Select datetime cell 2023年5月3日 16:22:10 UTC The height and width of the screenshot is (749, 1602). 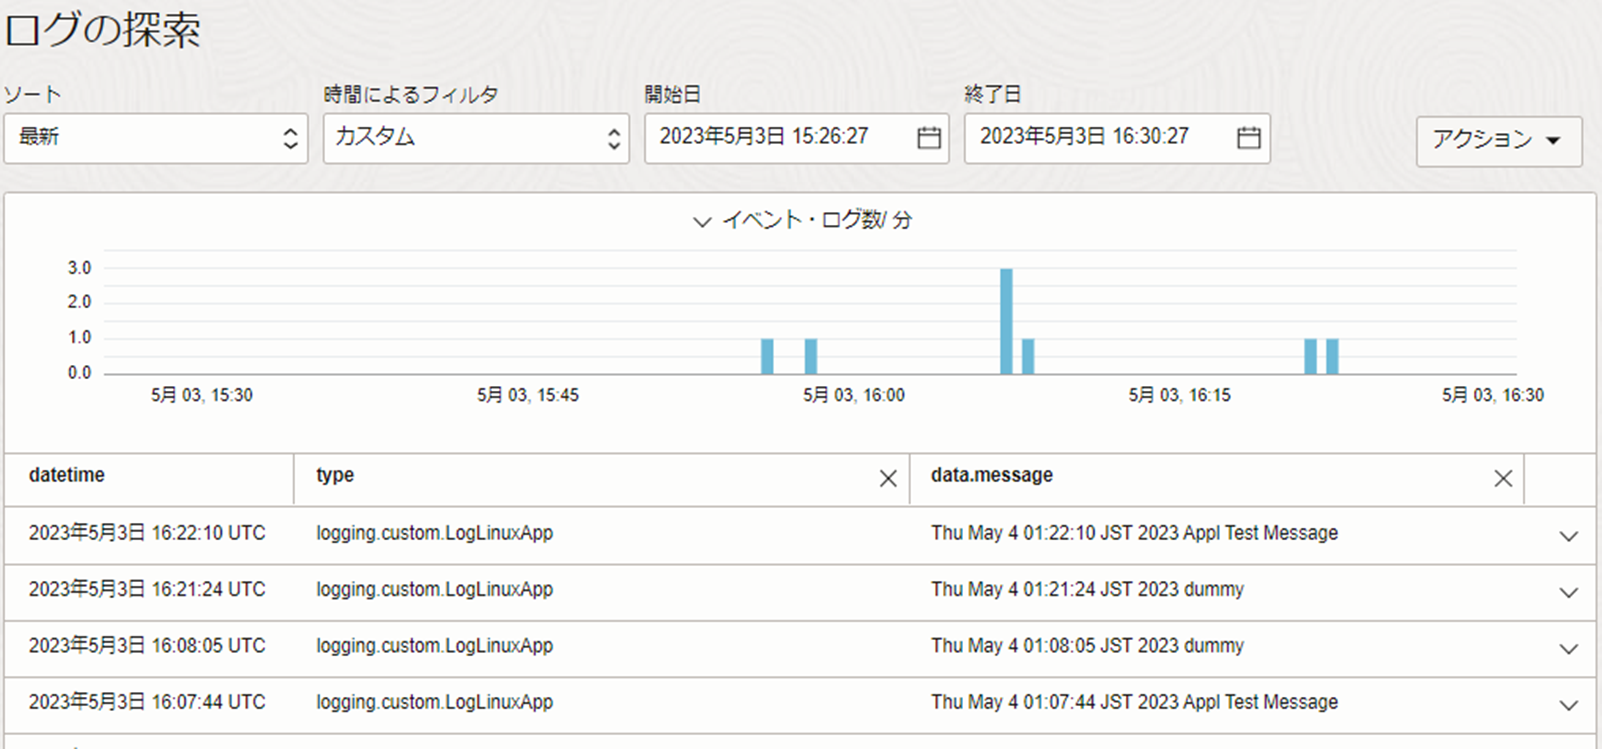(147, 533)
